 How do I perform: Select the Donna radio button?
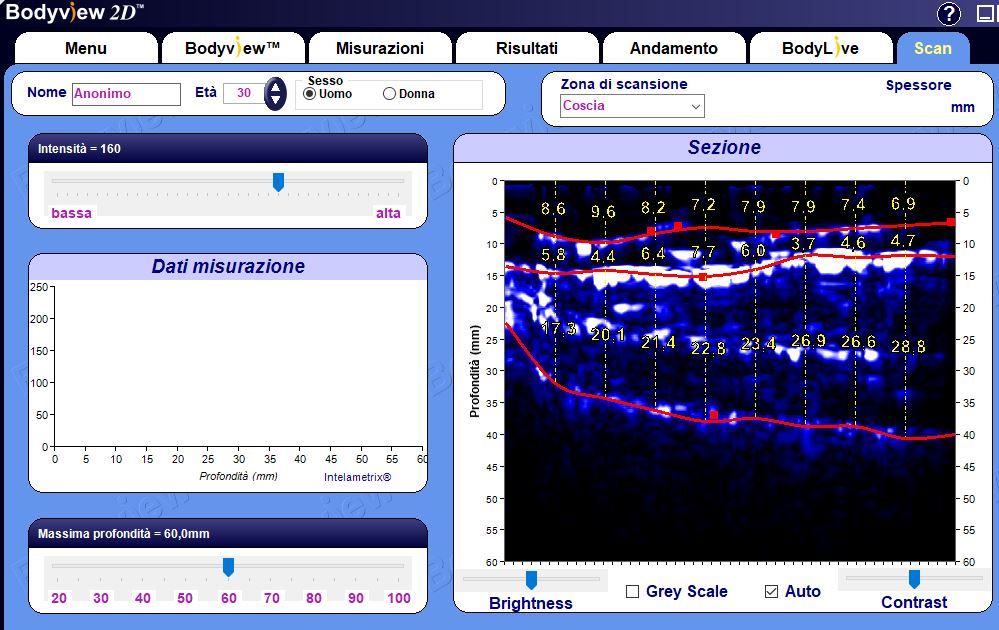[389, 94]
